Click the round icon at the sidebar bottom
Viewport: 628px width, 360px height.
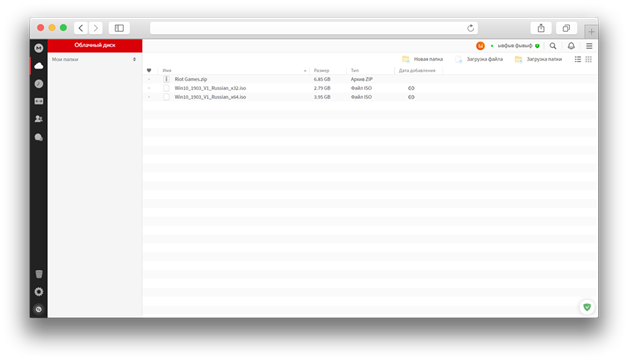tap(38, 309)
